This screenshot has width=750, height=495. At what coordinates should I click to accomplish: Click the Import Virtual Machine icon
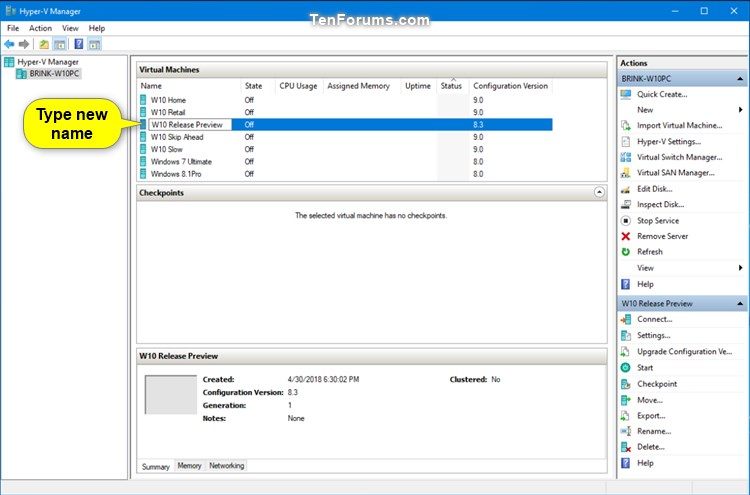coord(626,125)
